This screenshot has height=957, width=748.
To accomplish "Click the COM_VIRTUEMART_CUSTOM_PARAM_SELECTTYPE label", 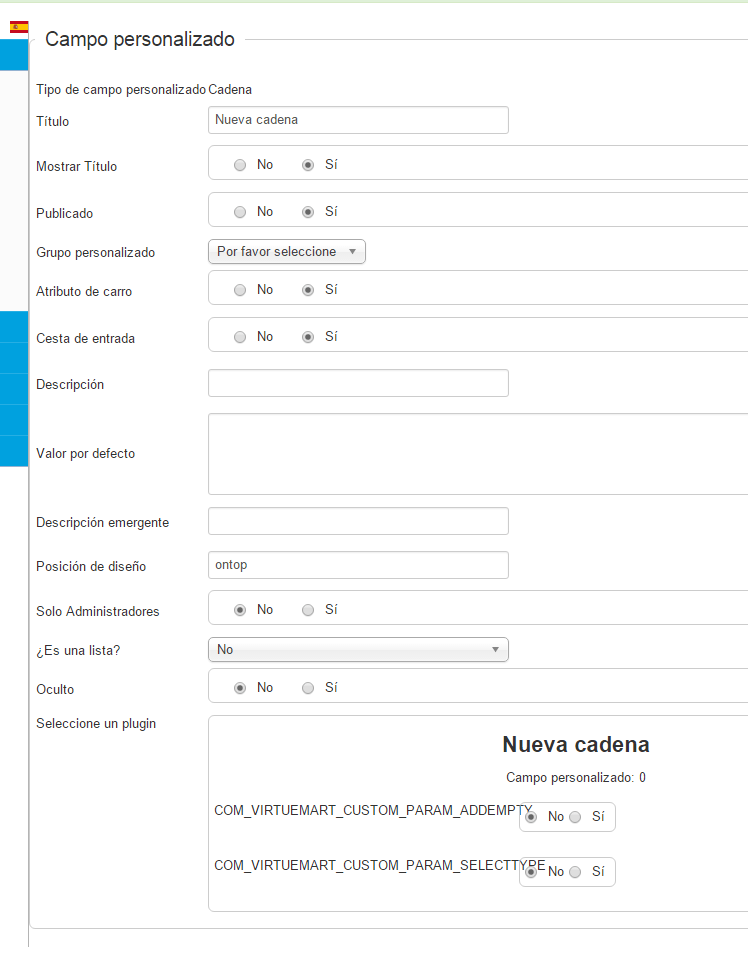I will (379, 865).
